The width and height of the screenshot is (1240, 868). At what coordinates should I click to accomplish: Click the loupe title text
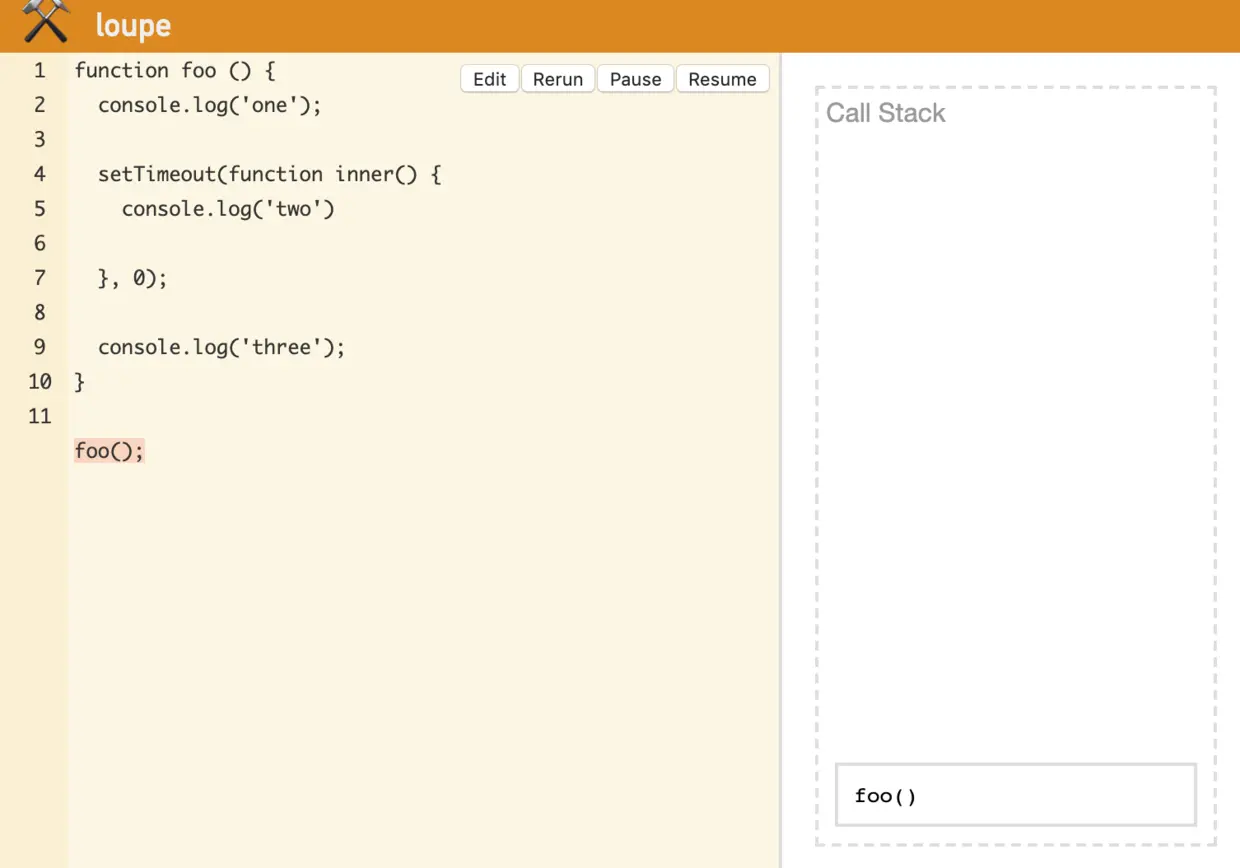pyautogui.click(x=133, y=26)
